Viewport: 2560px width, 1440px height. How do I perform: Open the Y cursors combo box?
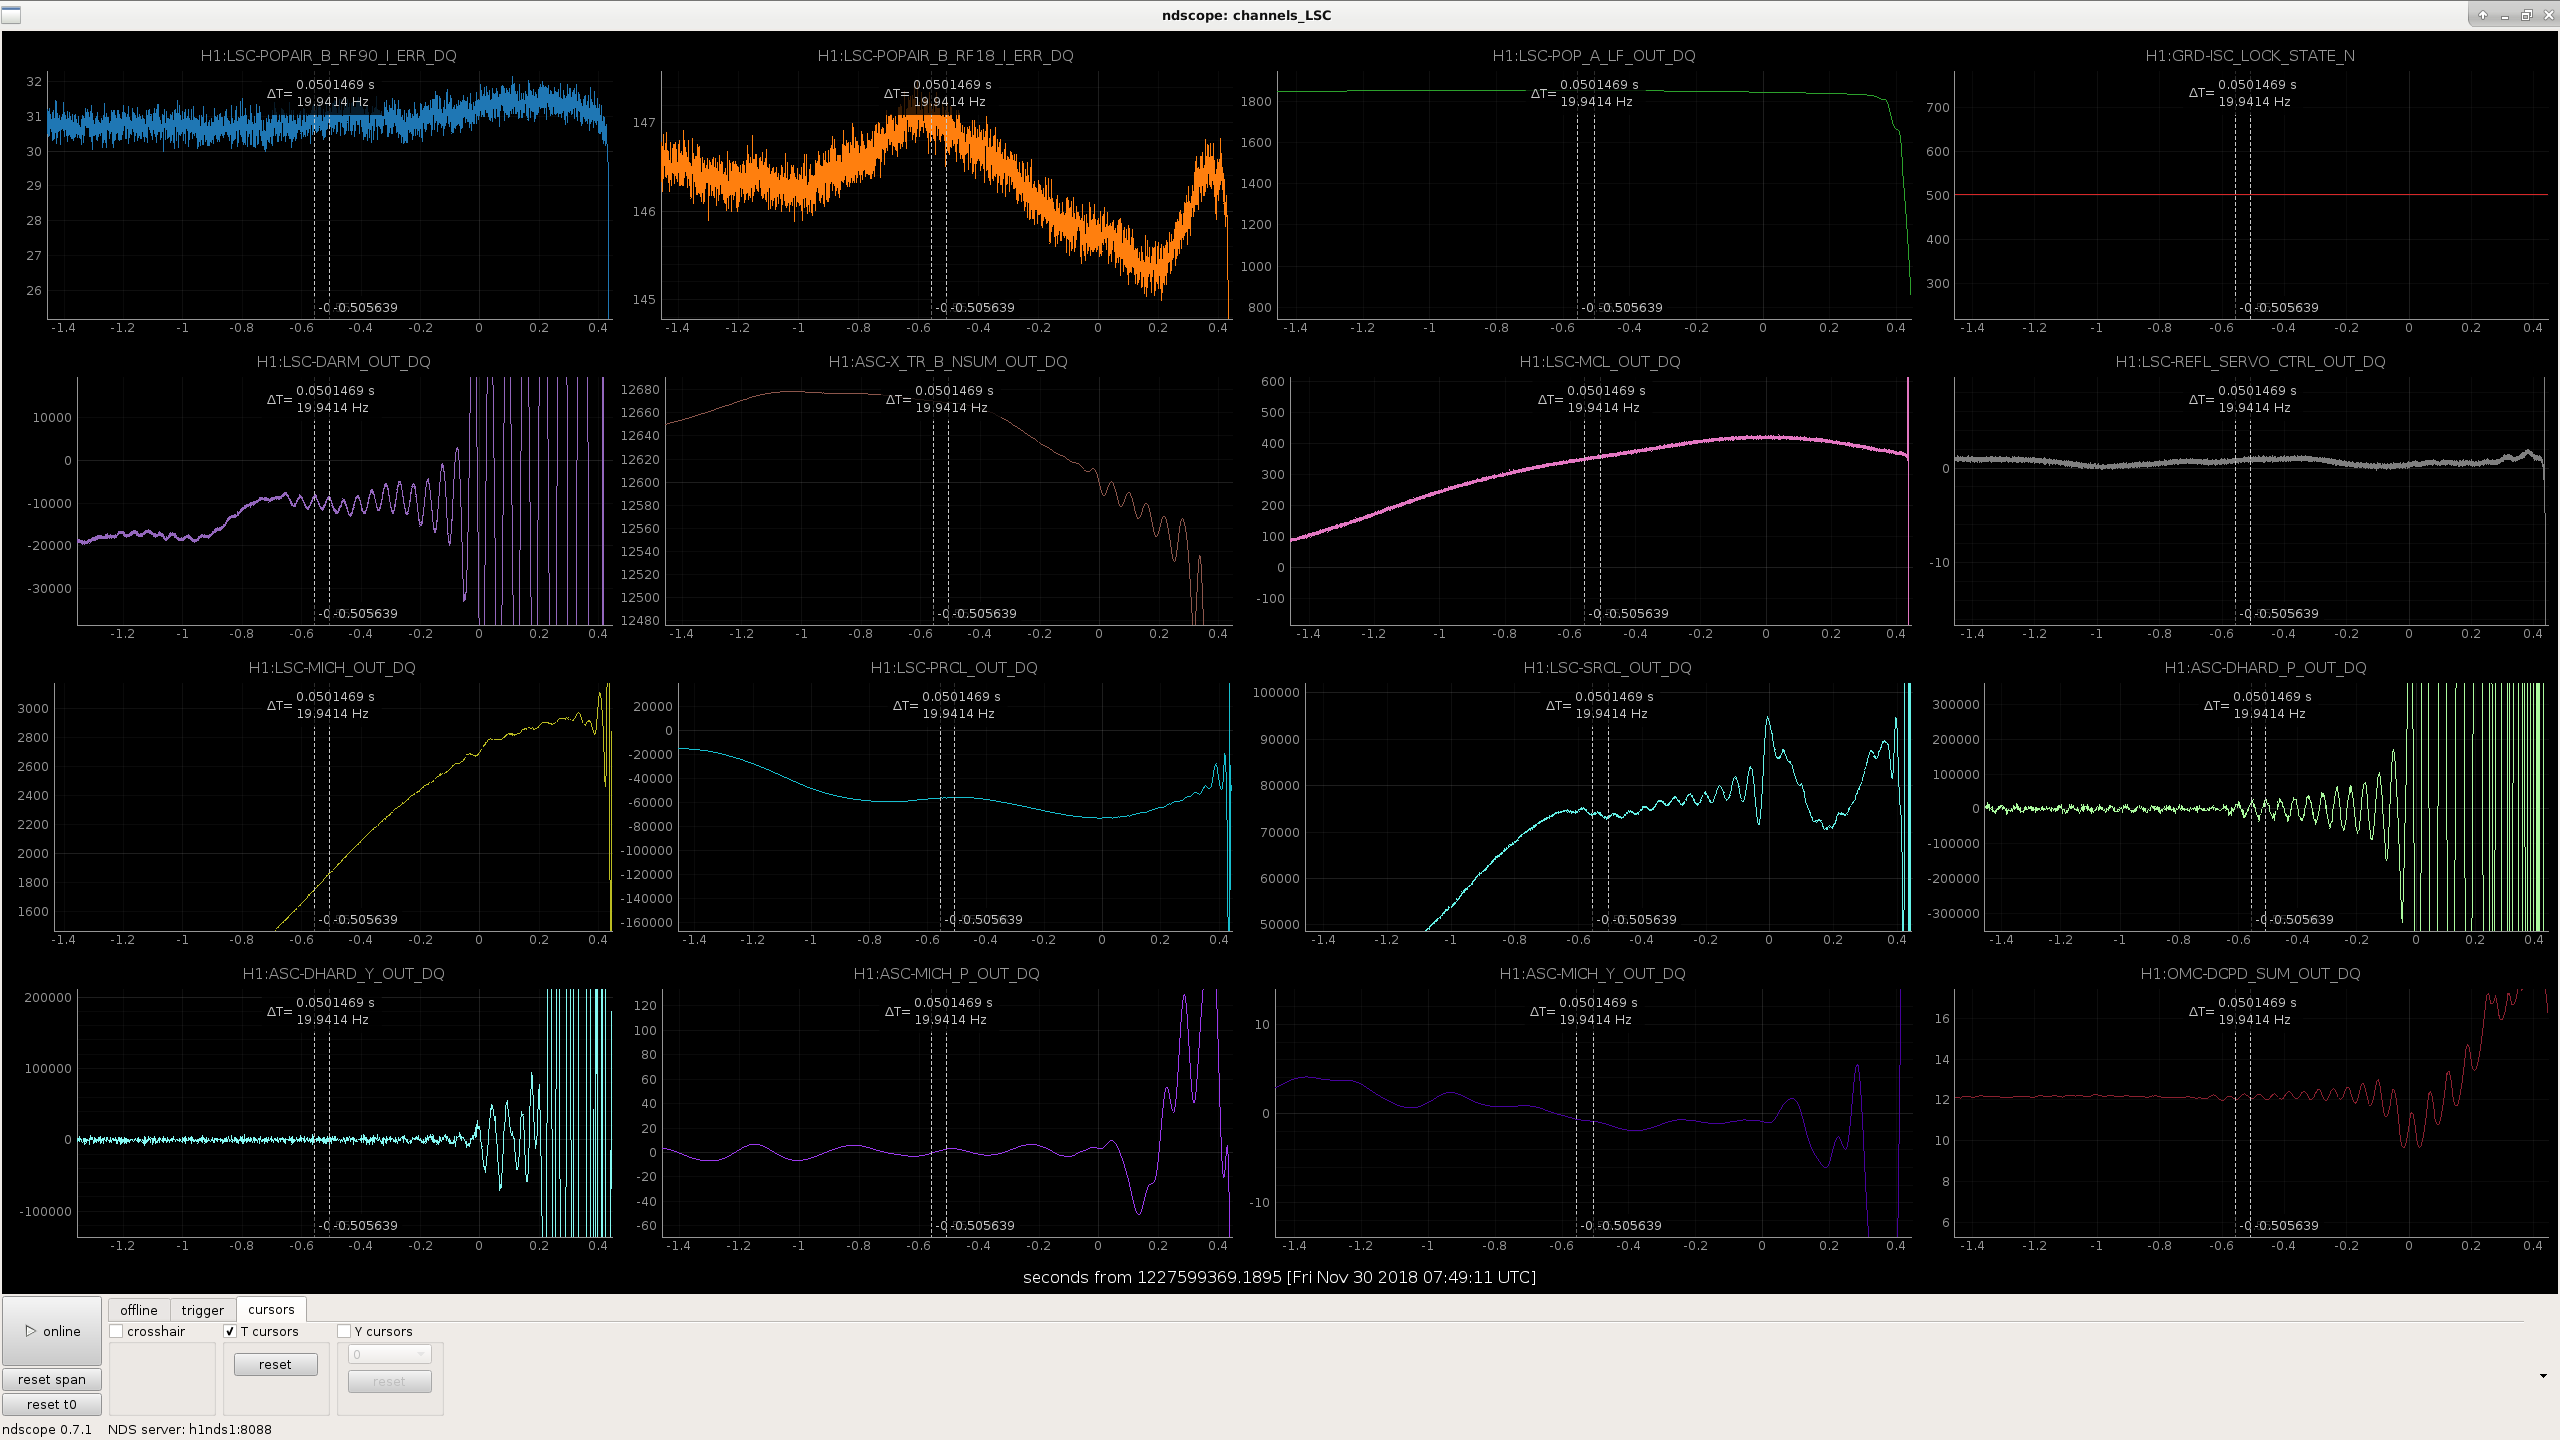click(x=389, y=1354)
